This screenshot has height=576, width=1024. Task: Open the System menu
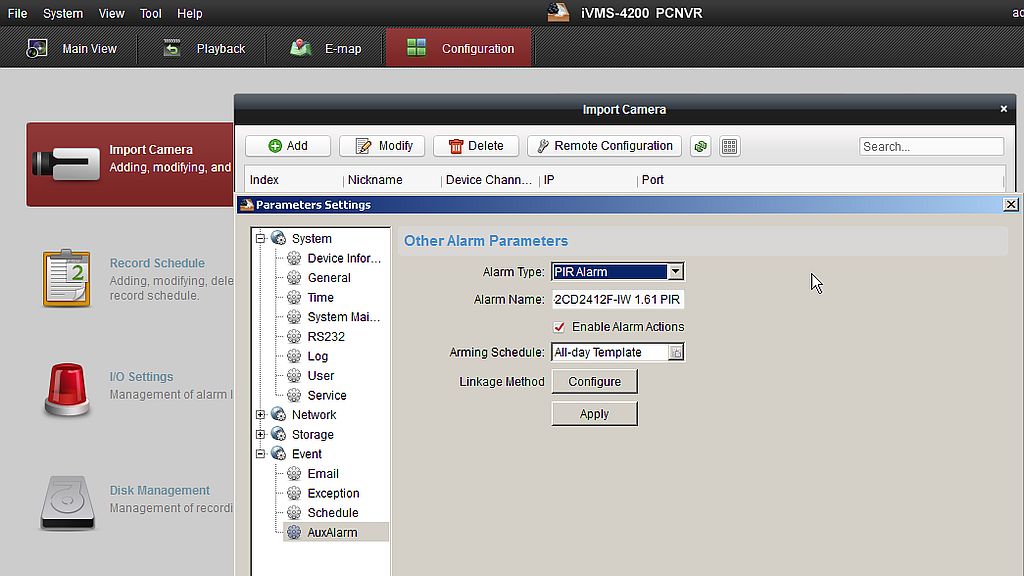(63, 13)
